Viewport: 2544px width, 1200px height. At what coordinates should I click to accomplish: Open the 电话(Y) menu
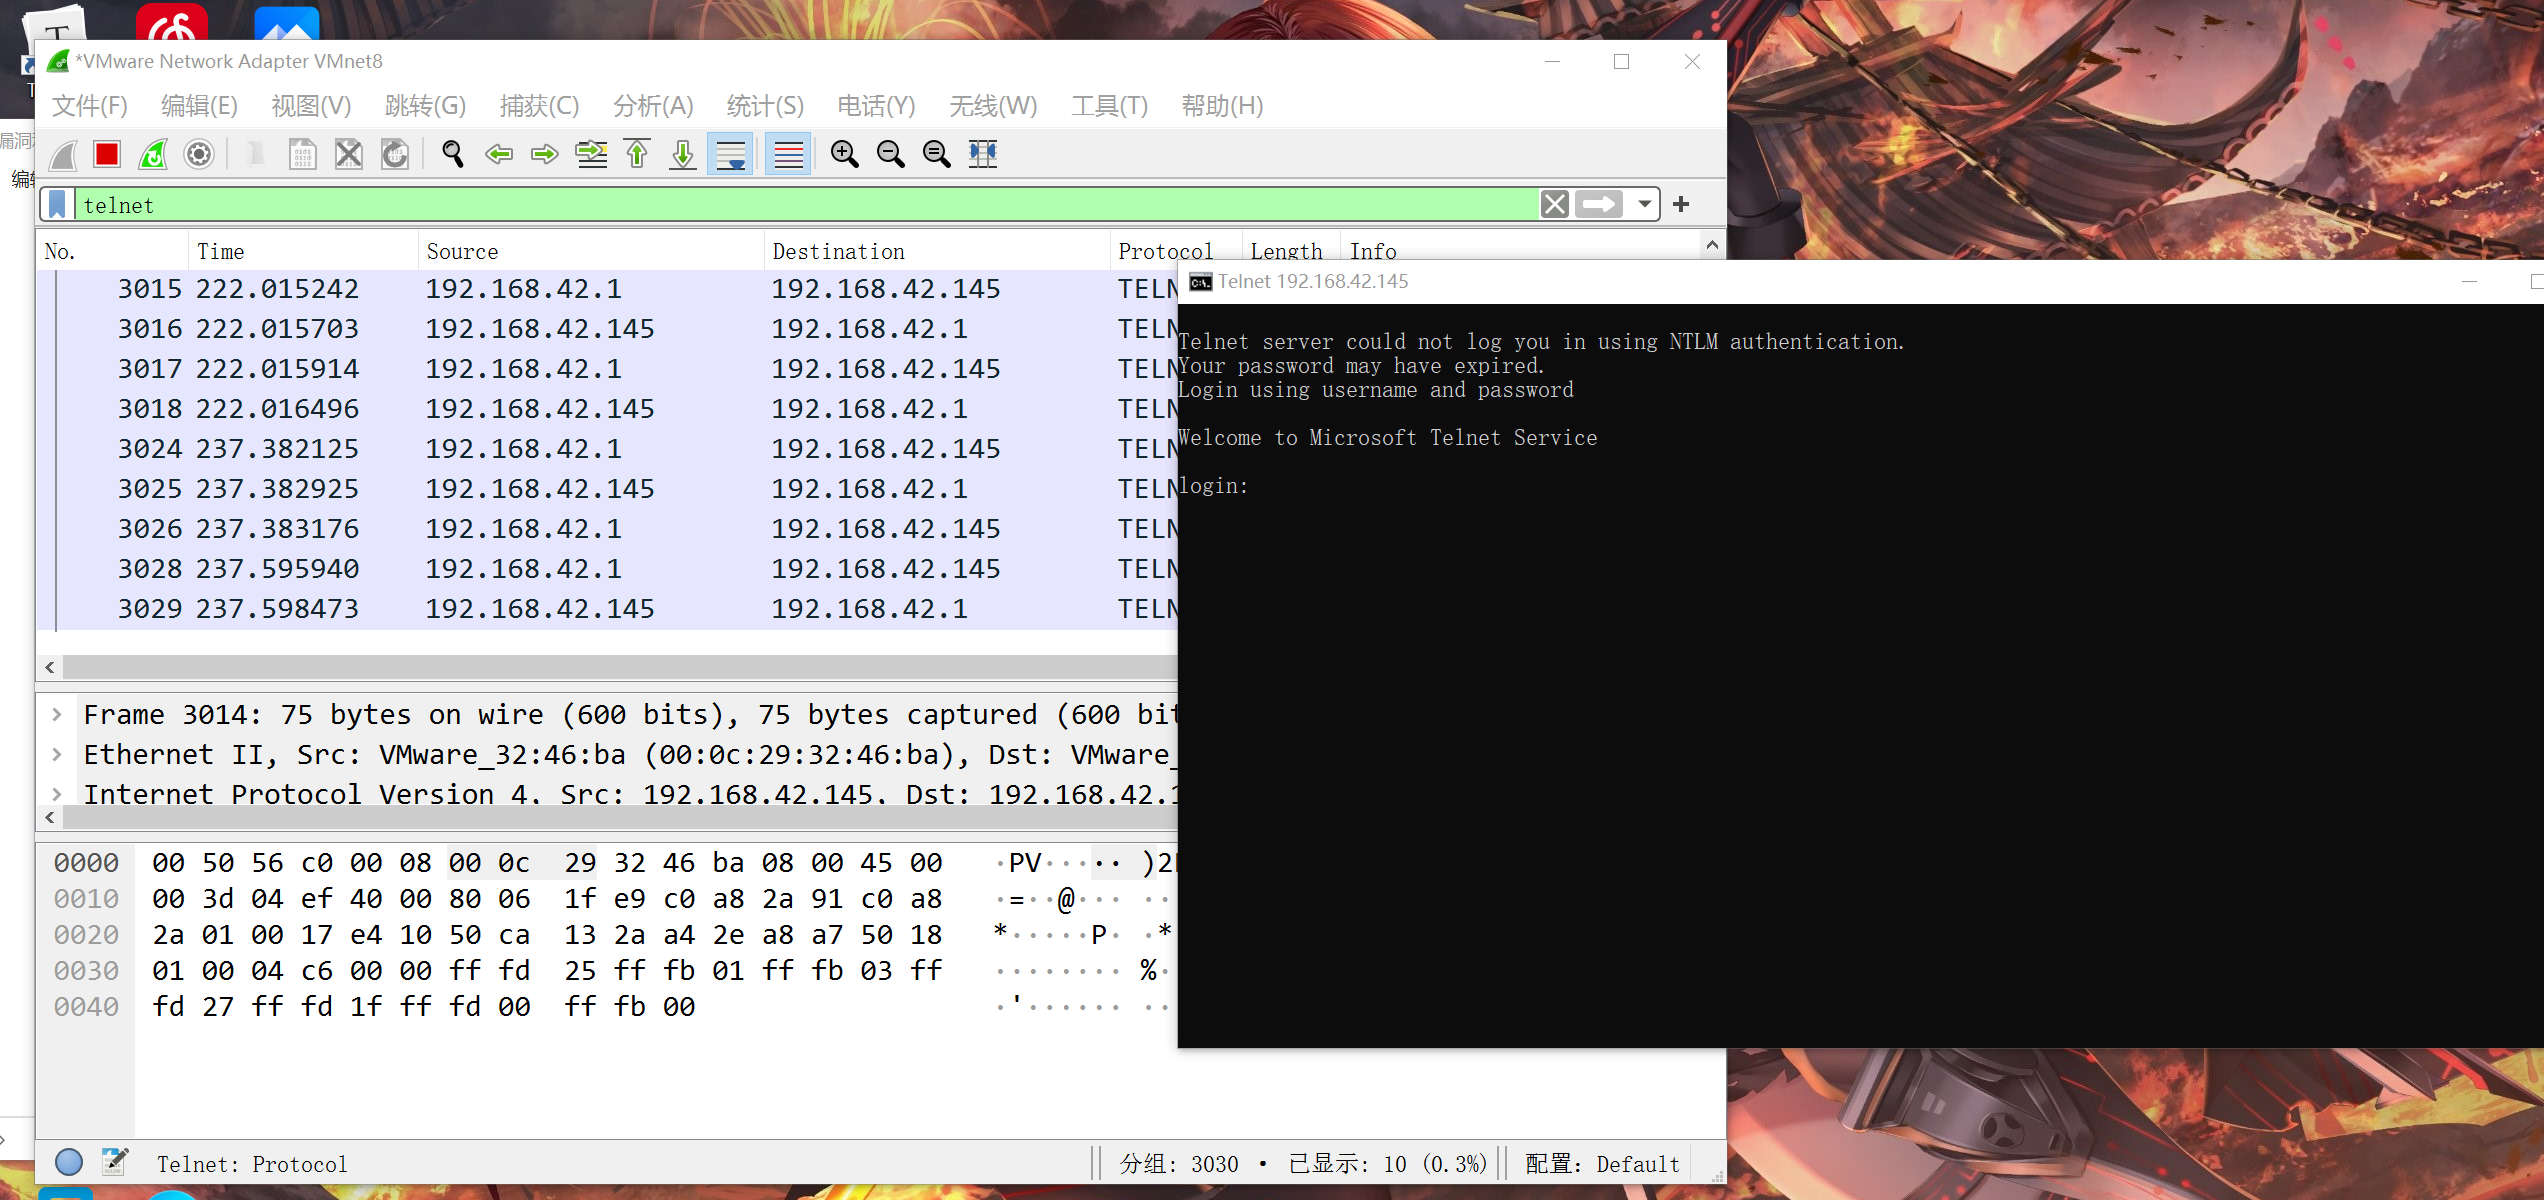coord(876,106)
